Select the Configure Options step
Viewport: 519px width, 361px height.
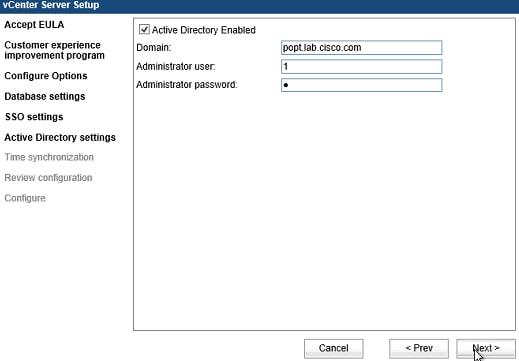[46, 76]
